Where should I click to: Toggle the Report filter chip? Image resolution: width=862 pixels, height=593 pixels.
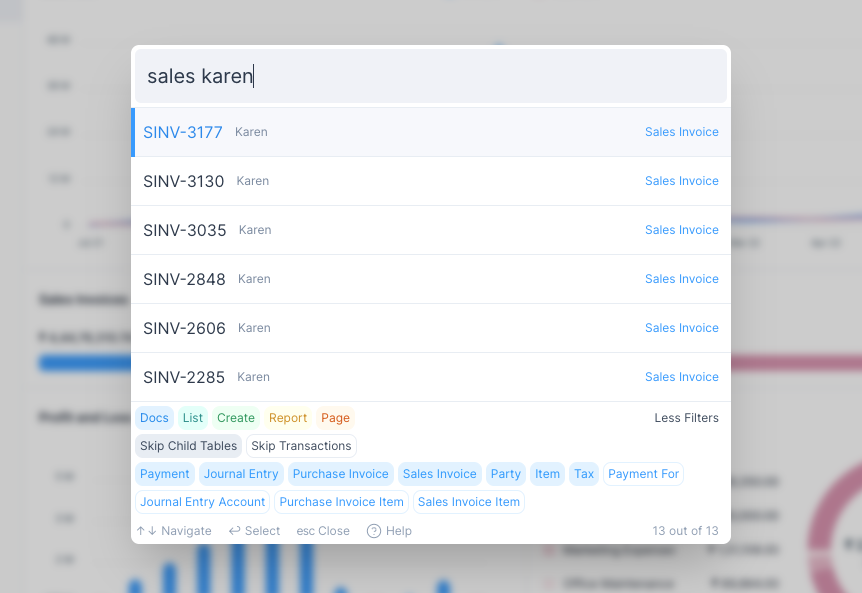[288, 418]
